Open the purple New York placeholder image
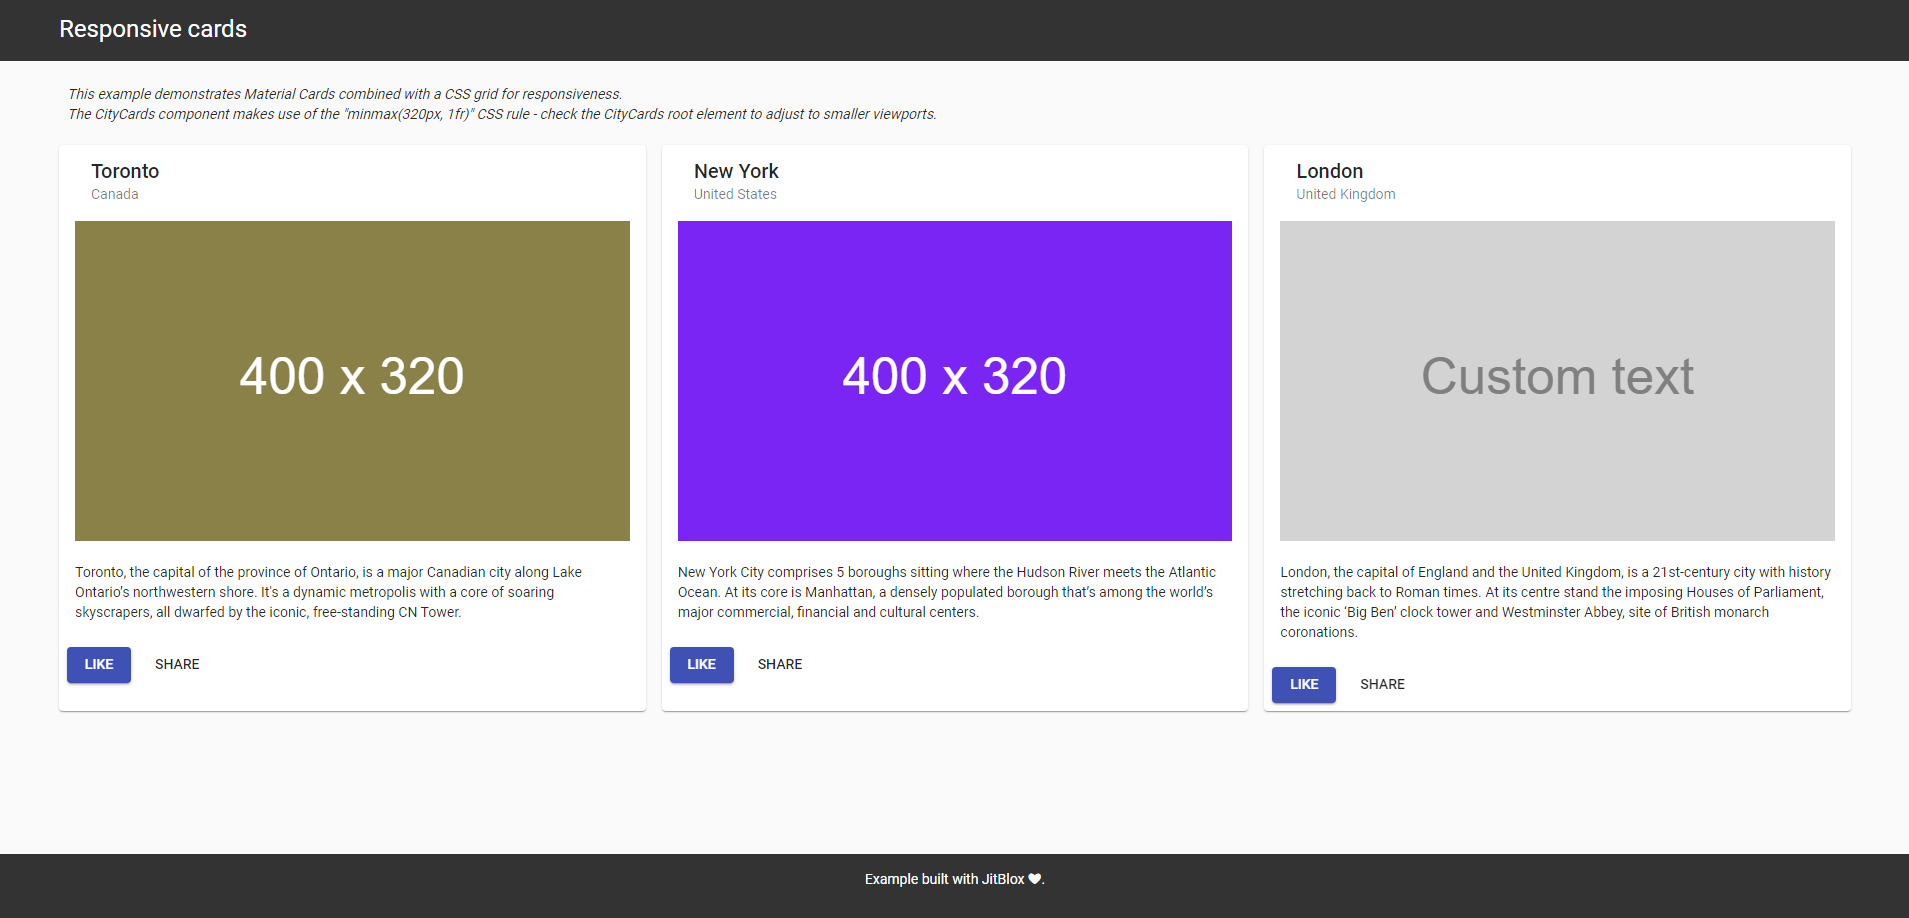Viewport: 1909px width, 918px height. click(x=955, y=381)
